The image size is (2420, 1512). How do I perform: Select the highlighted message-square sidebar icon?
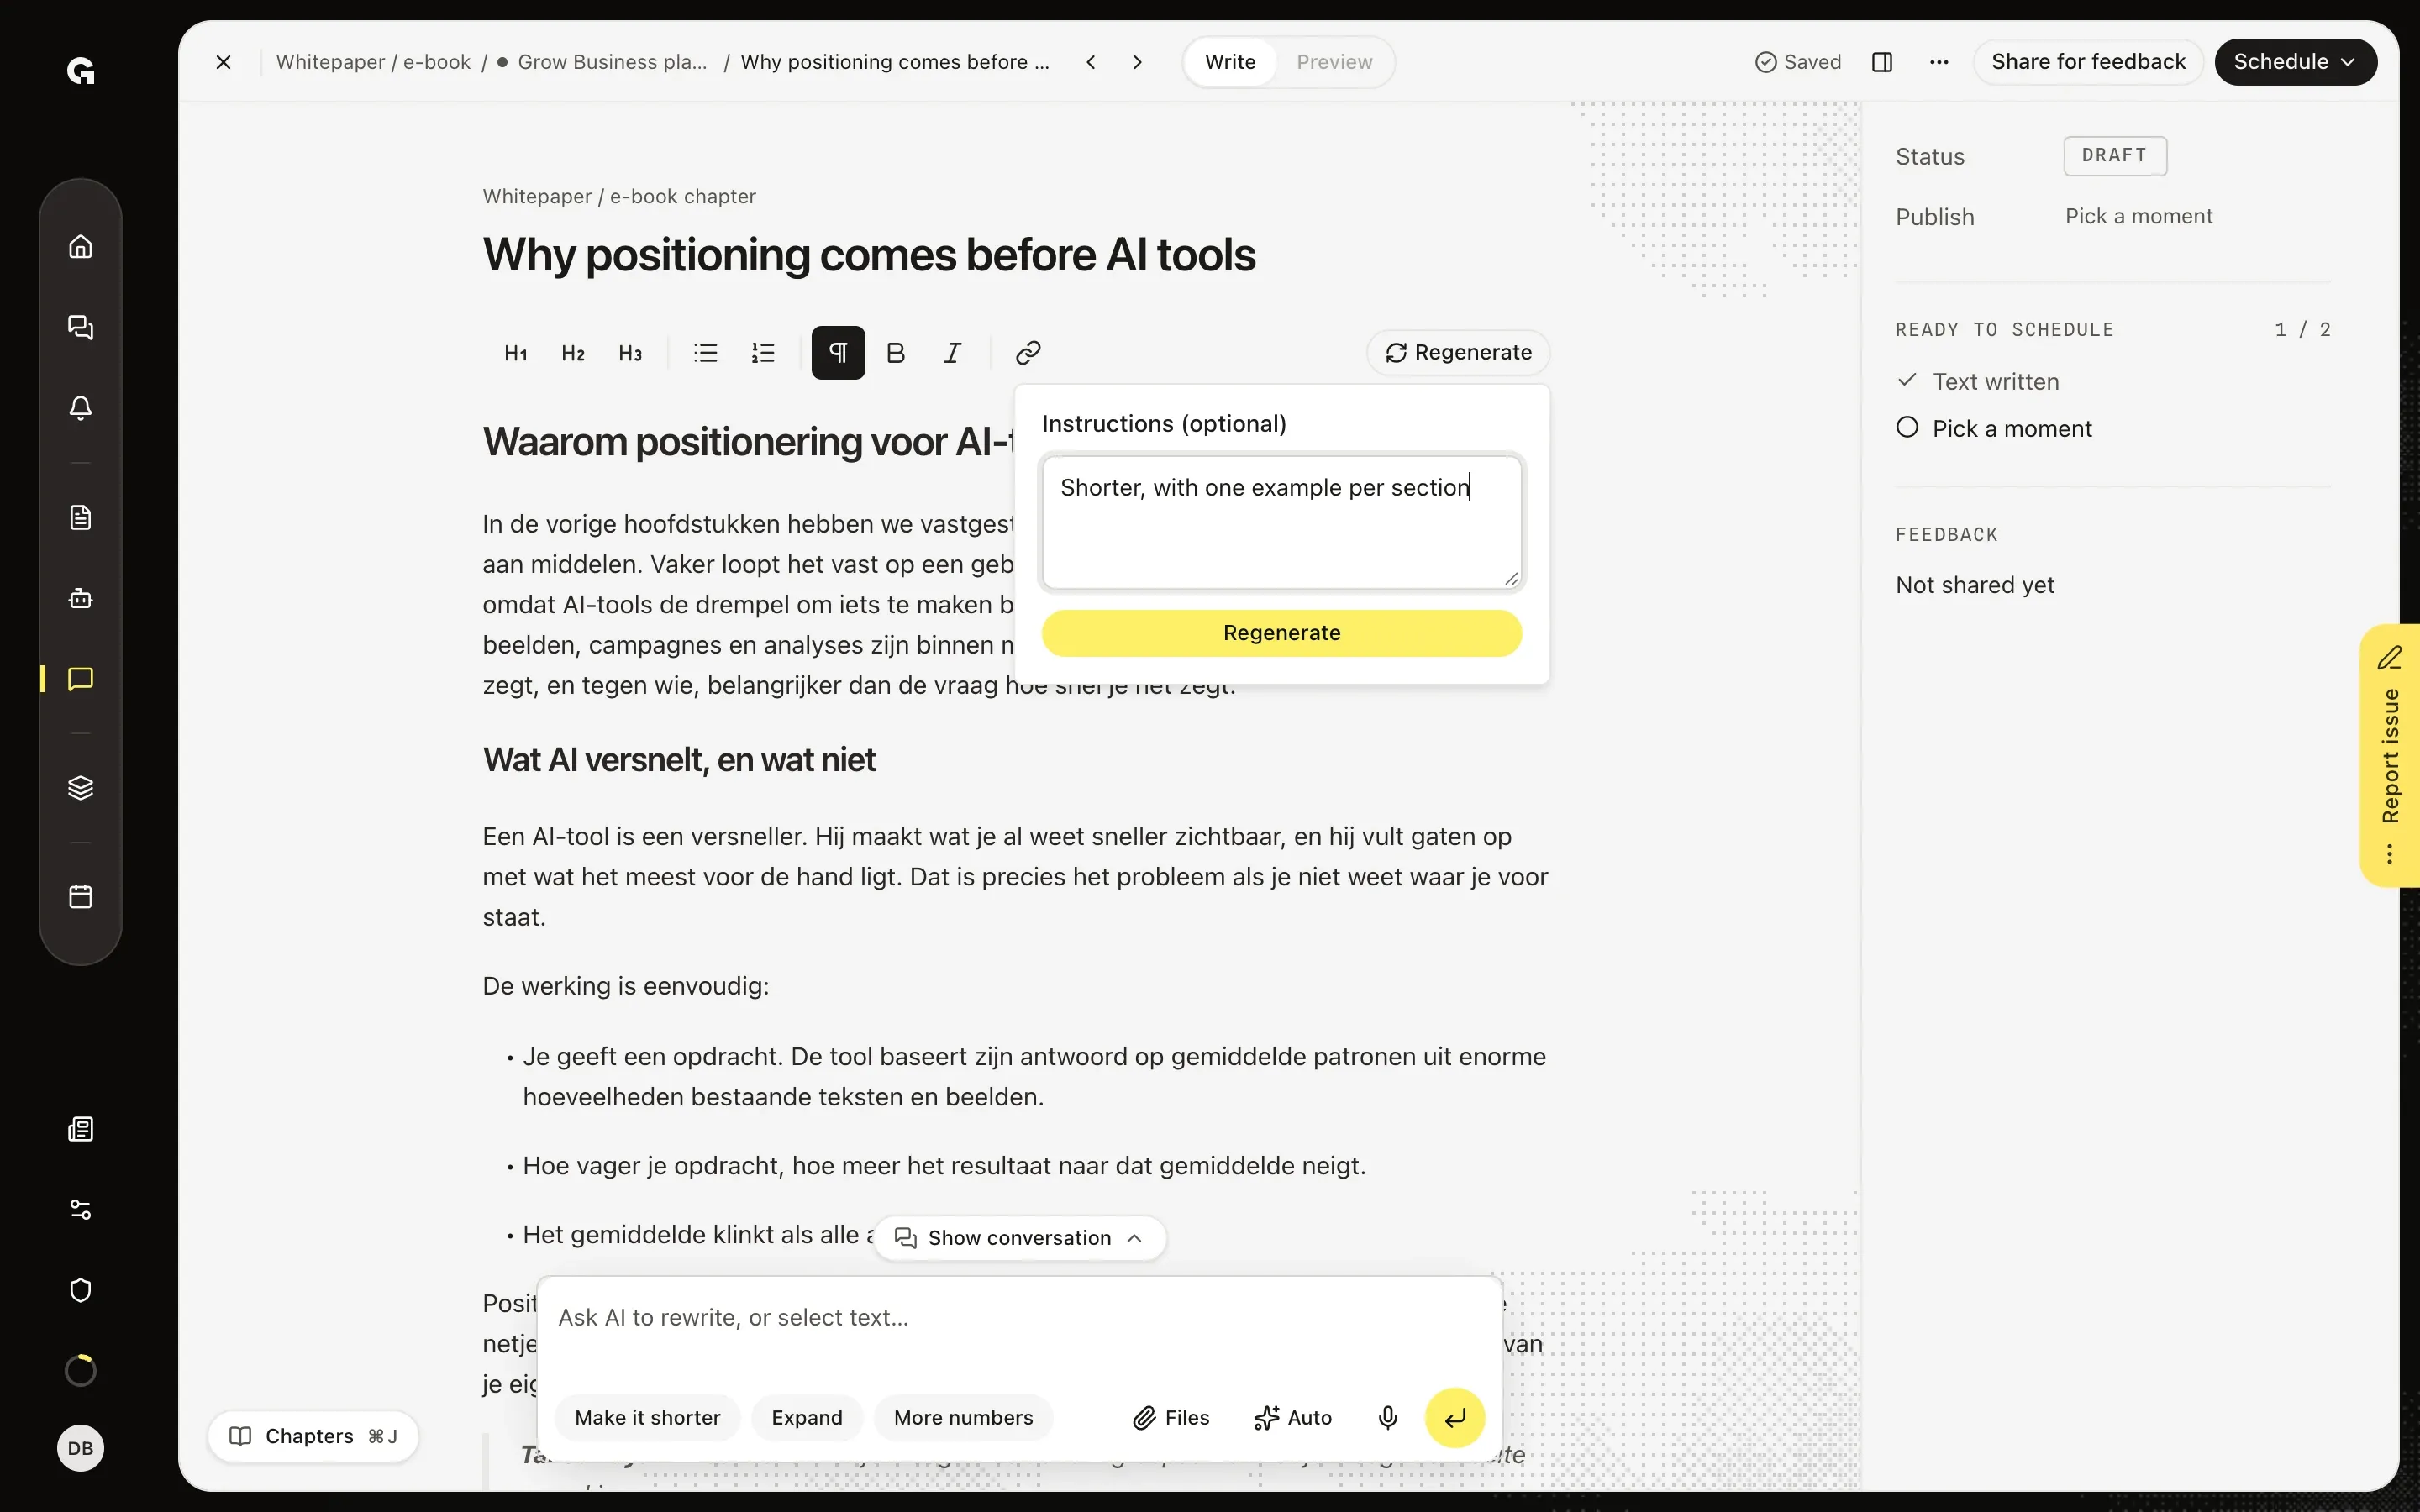click(80, 679)
